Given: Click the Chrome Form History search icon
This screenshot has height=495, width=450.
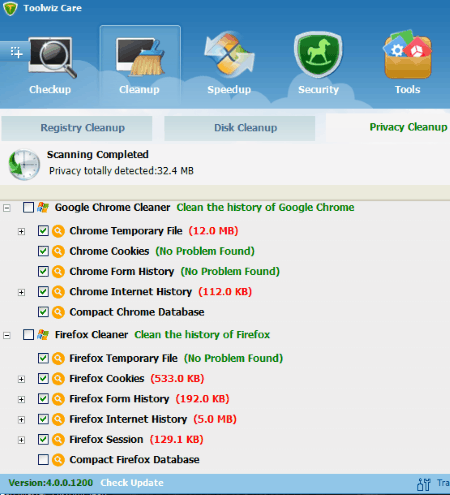Looking at the screenshot, I should click(58, 271).
